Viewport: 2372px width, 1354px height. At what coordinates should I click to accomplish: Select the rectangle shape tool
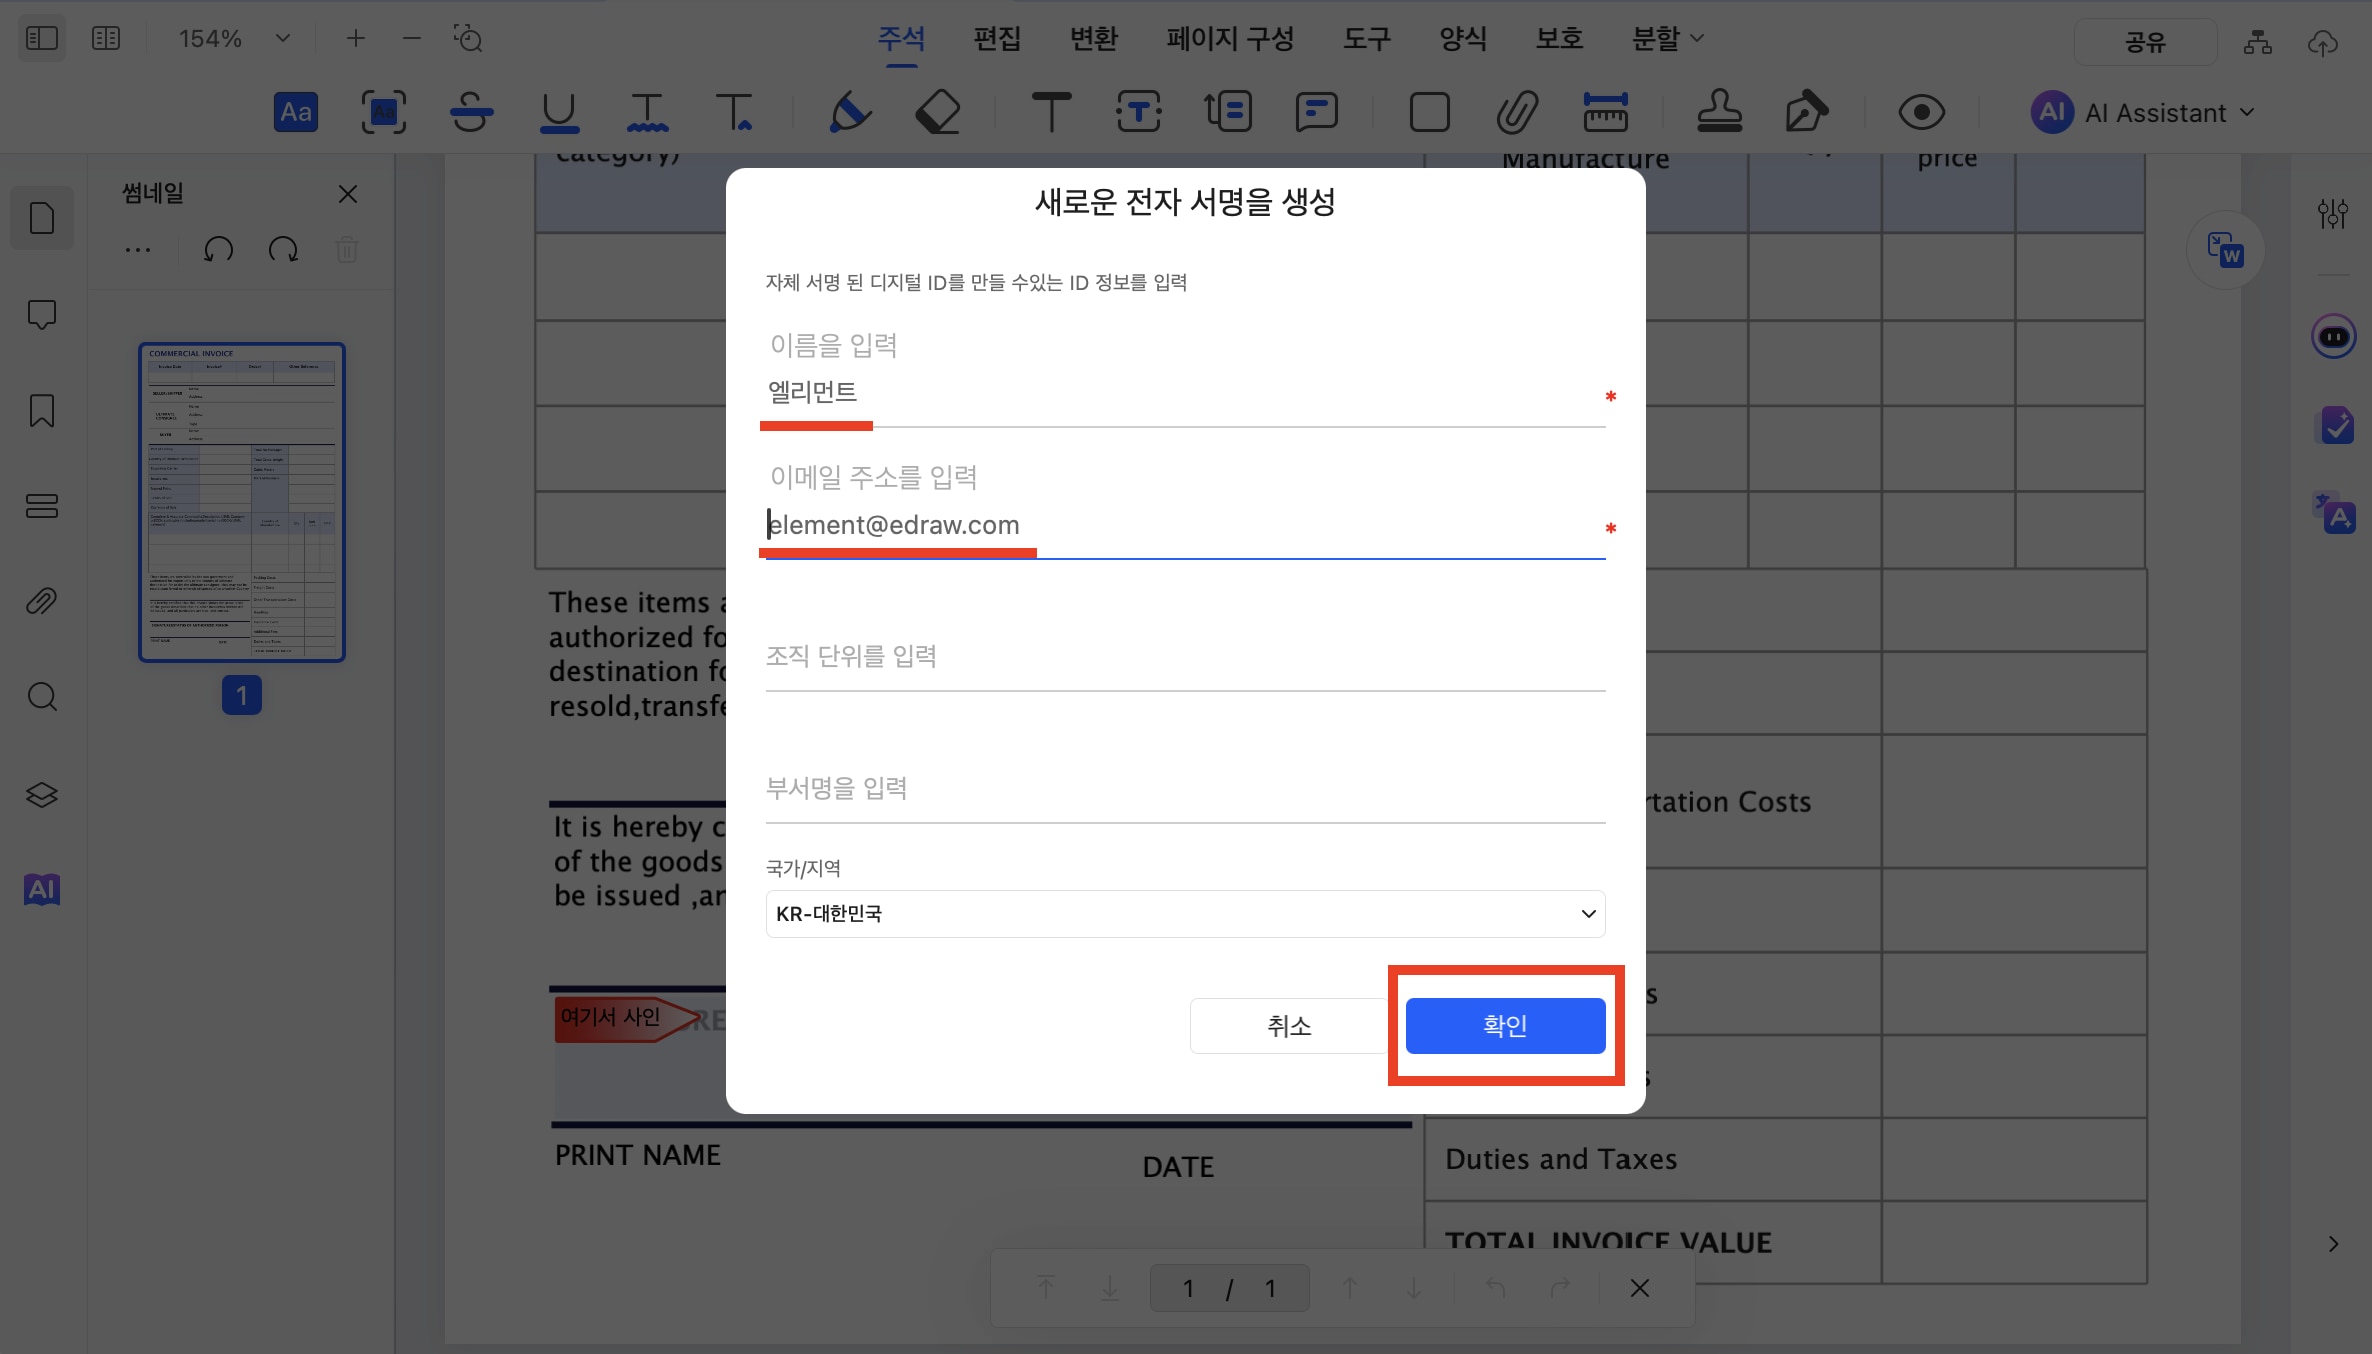1430,112
